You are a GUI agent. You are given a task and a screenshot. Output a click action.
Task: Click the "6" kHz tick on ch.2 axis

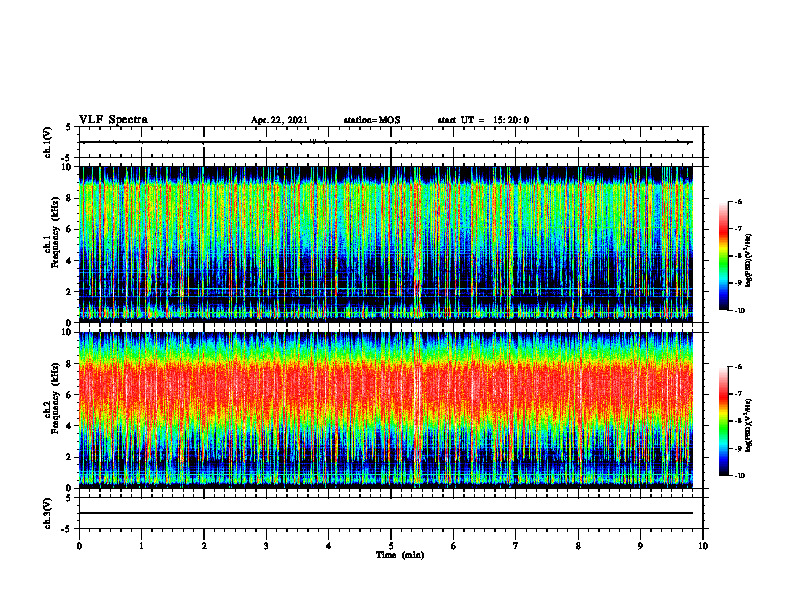(70, 395)
